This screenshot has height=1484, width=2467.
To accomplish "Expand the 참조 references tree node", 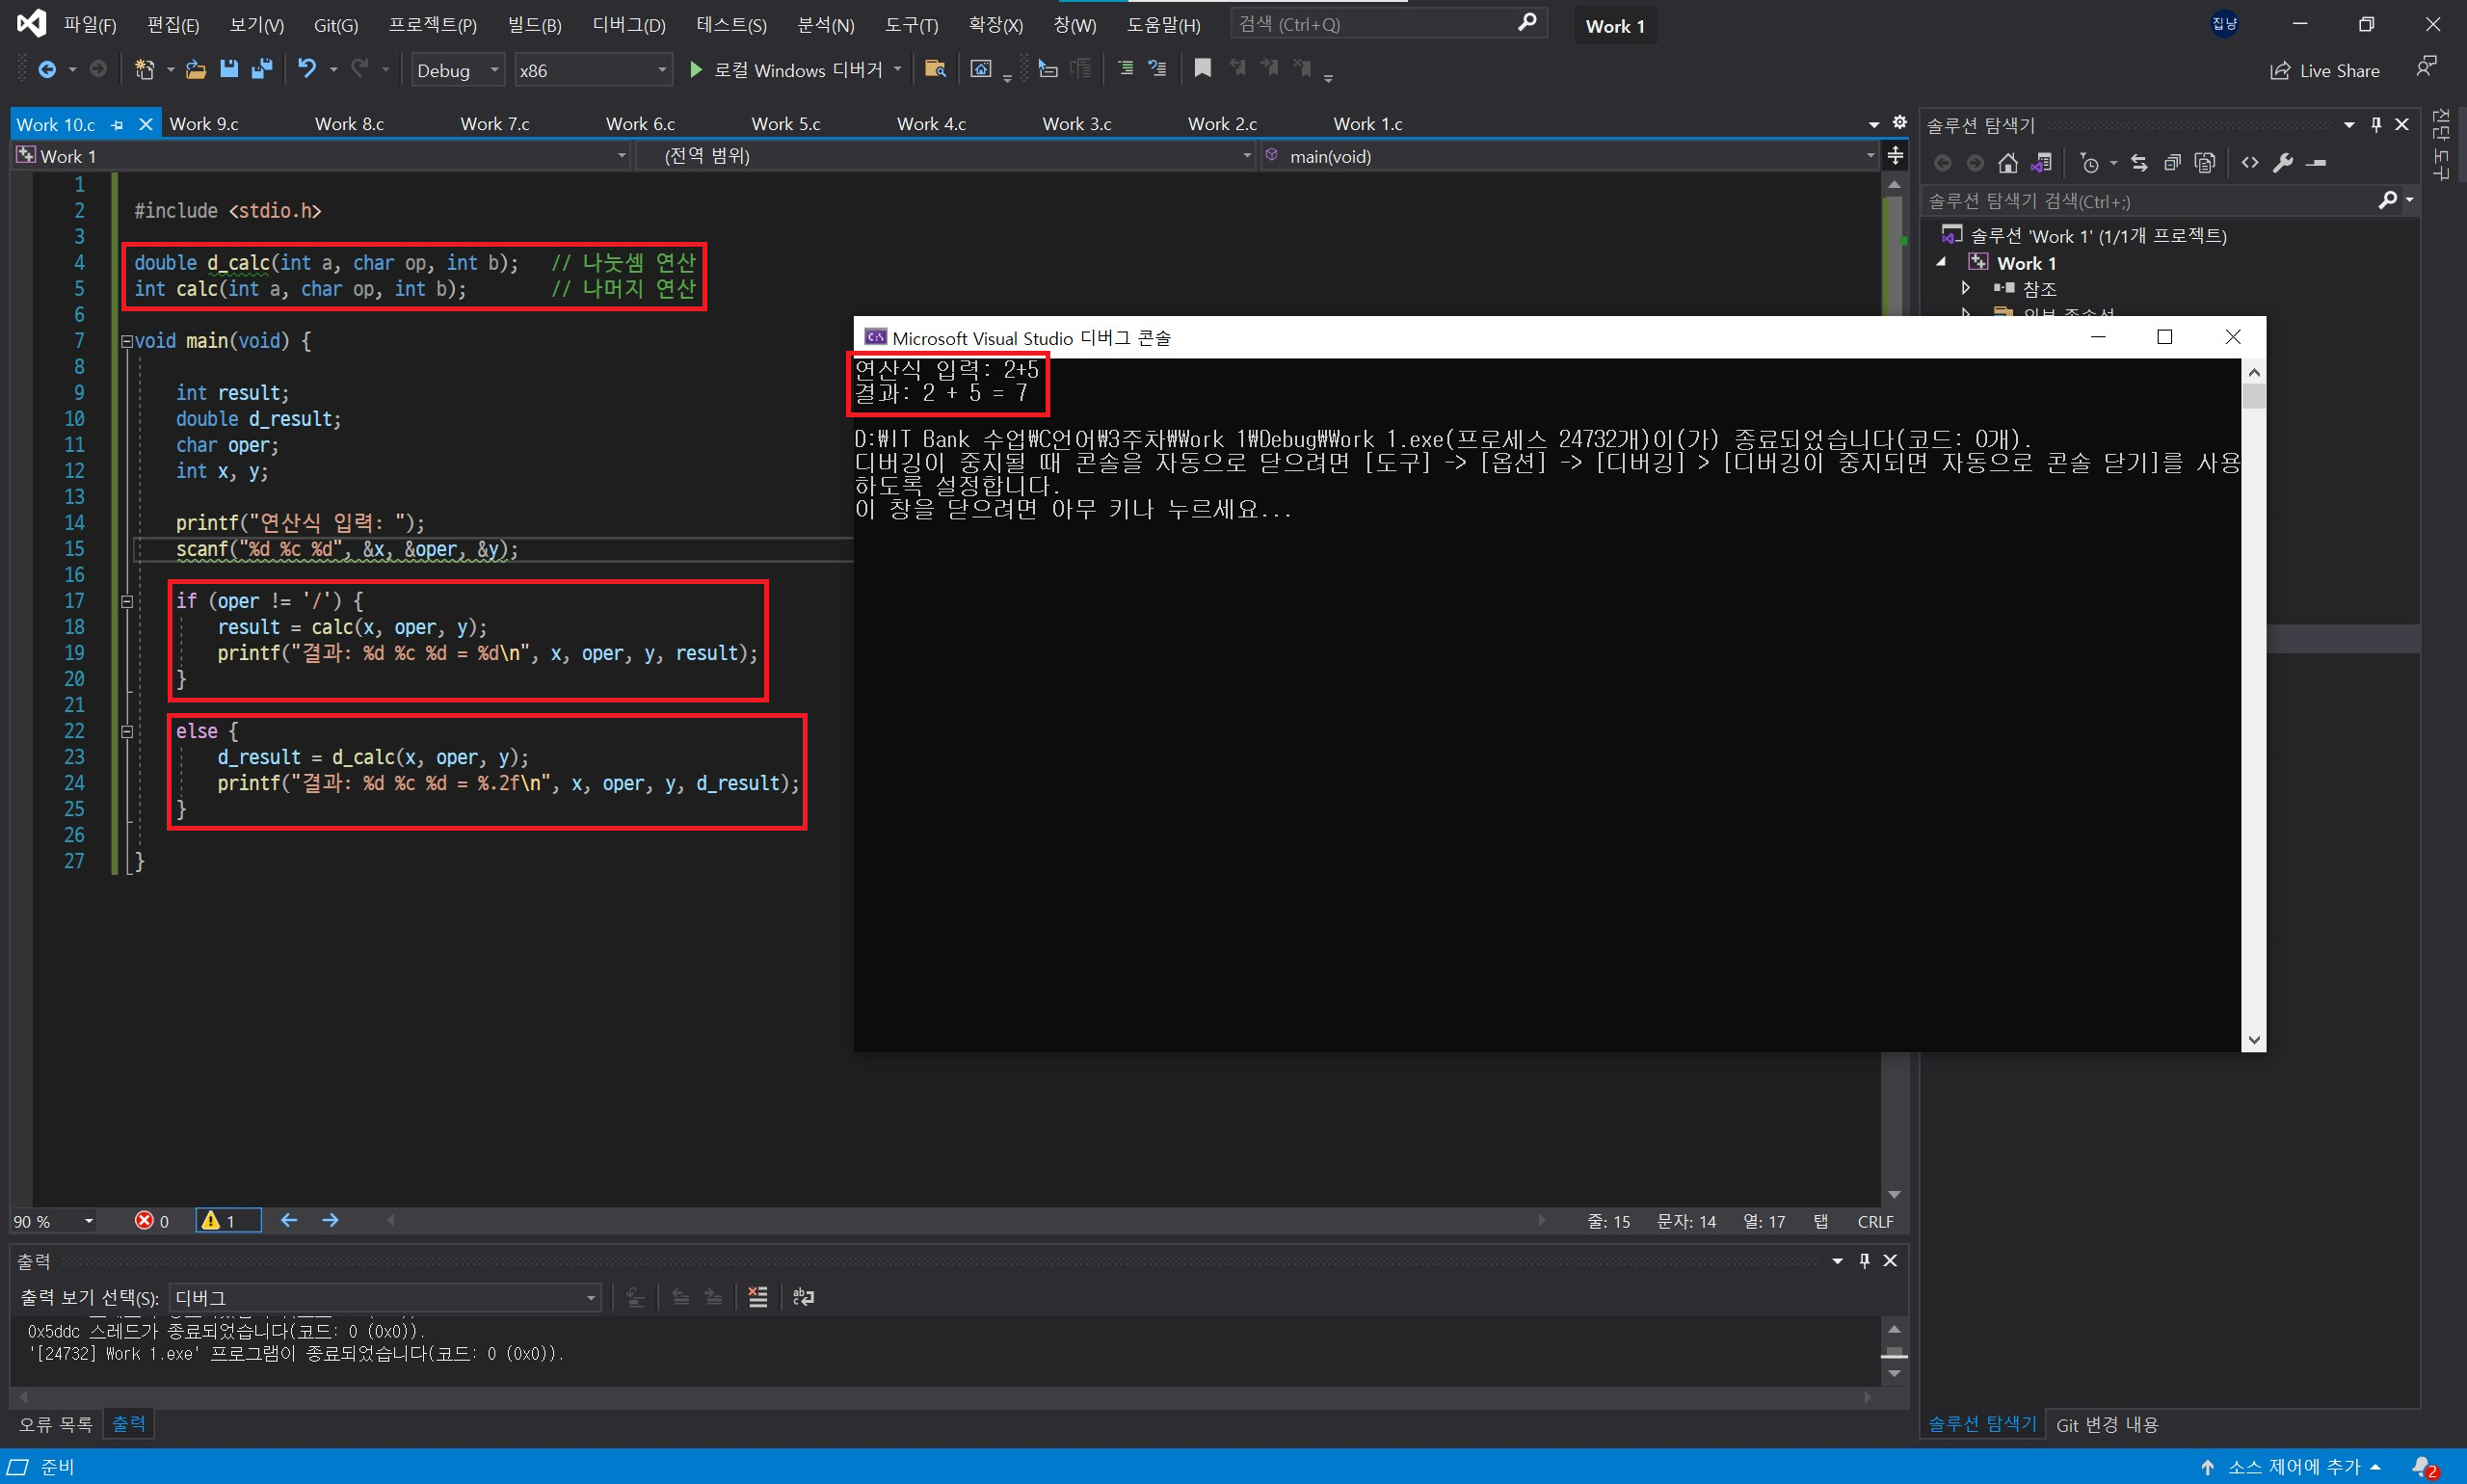I will (x=1966, y=289).
